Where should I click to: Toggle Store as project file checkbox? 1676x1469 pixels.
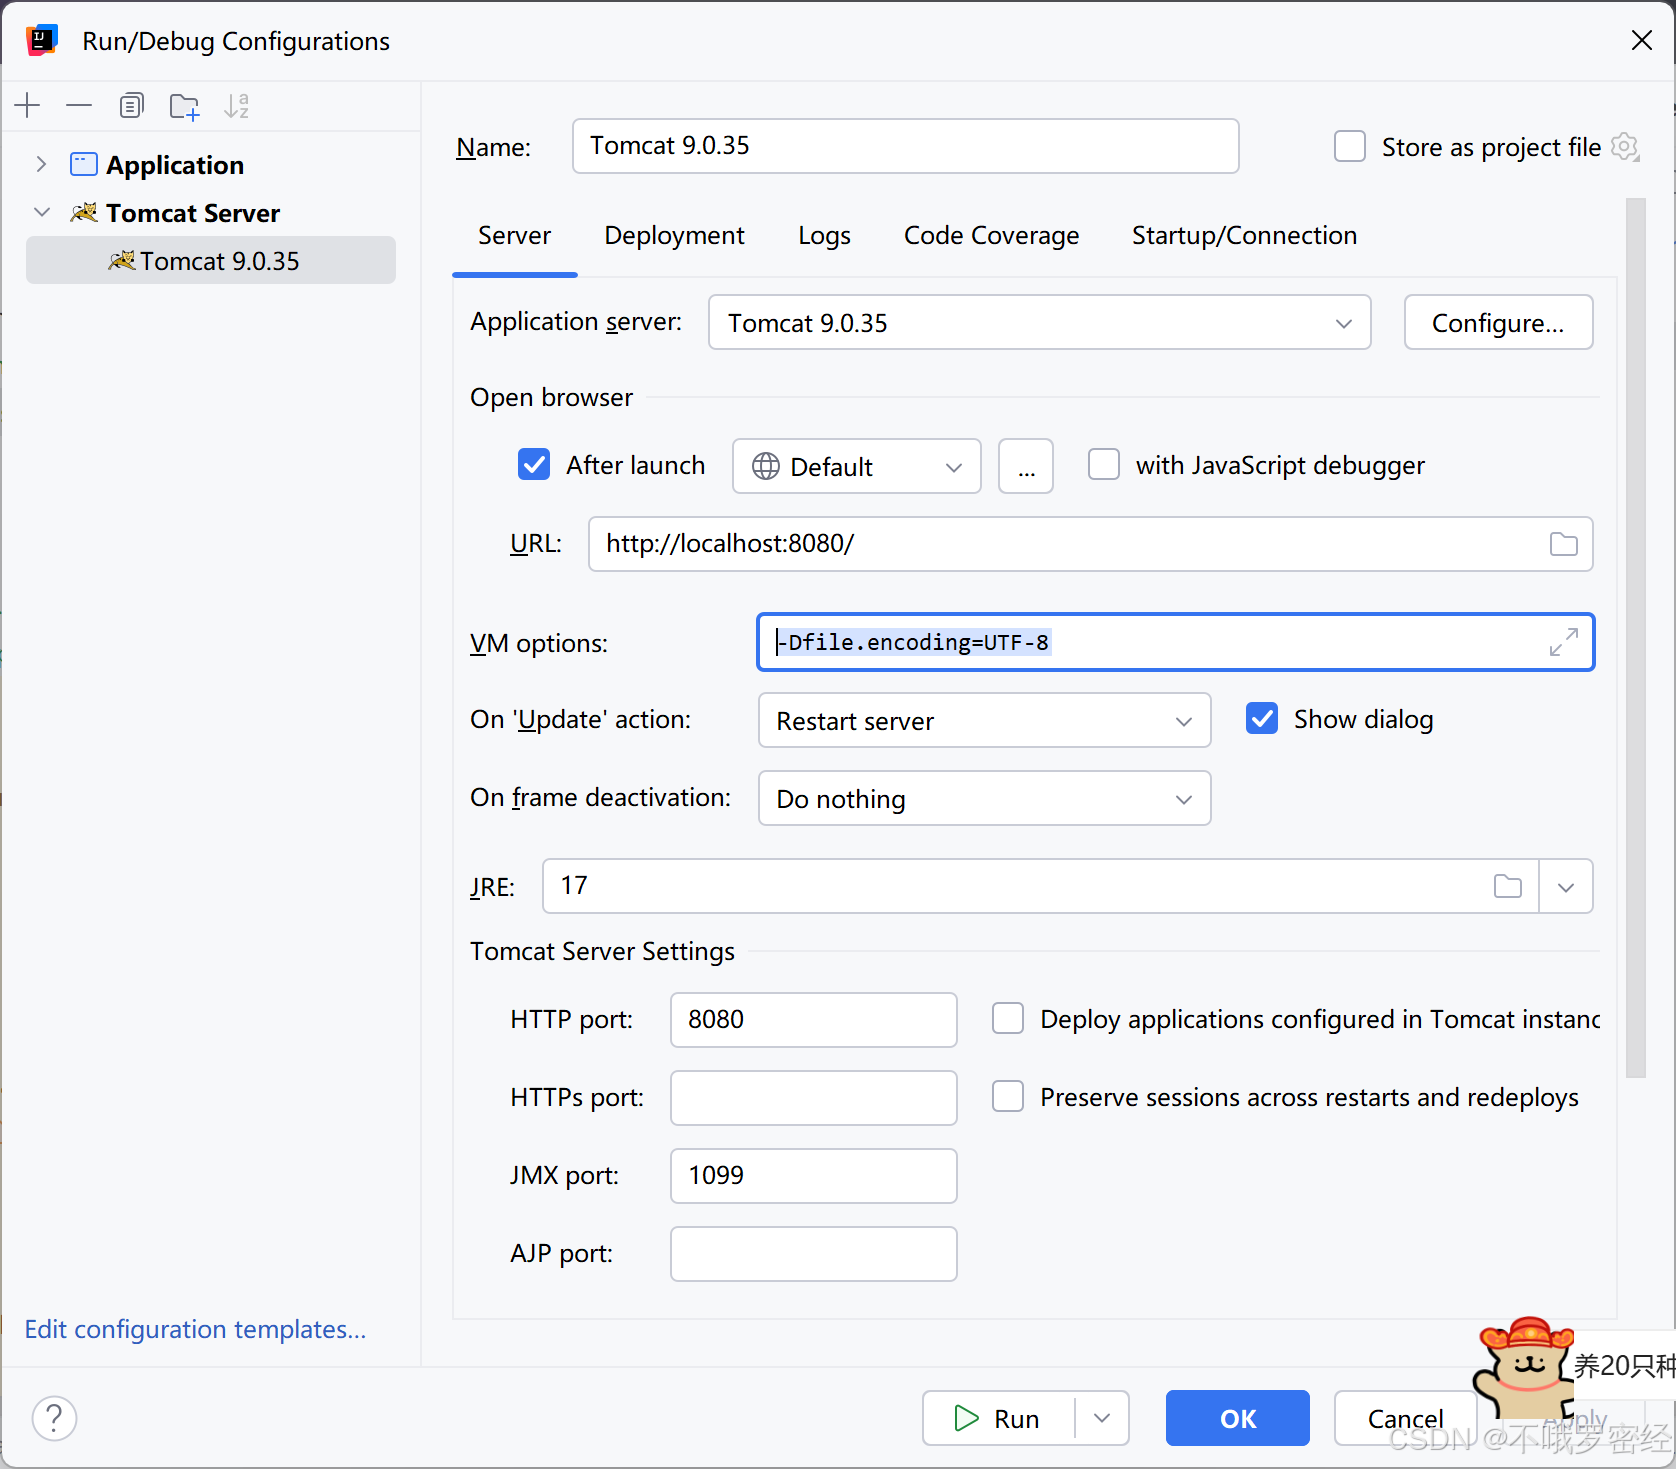click(x=1350, y=146)
